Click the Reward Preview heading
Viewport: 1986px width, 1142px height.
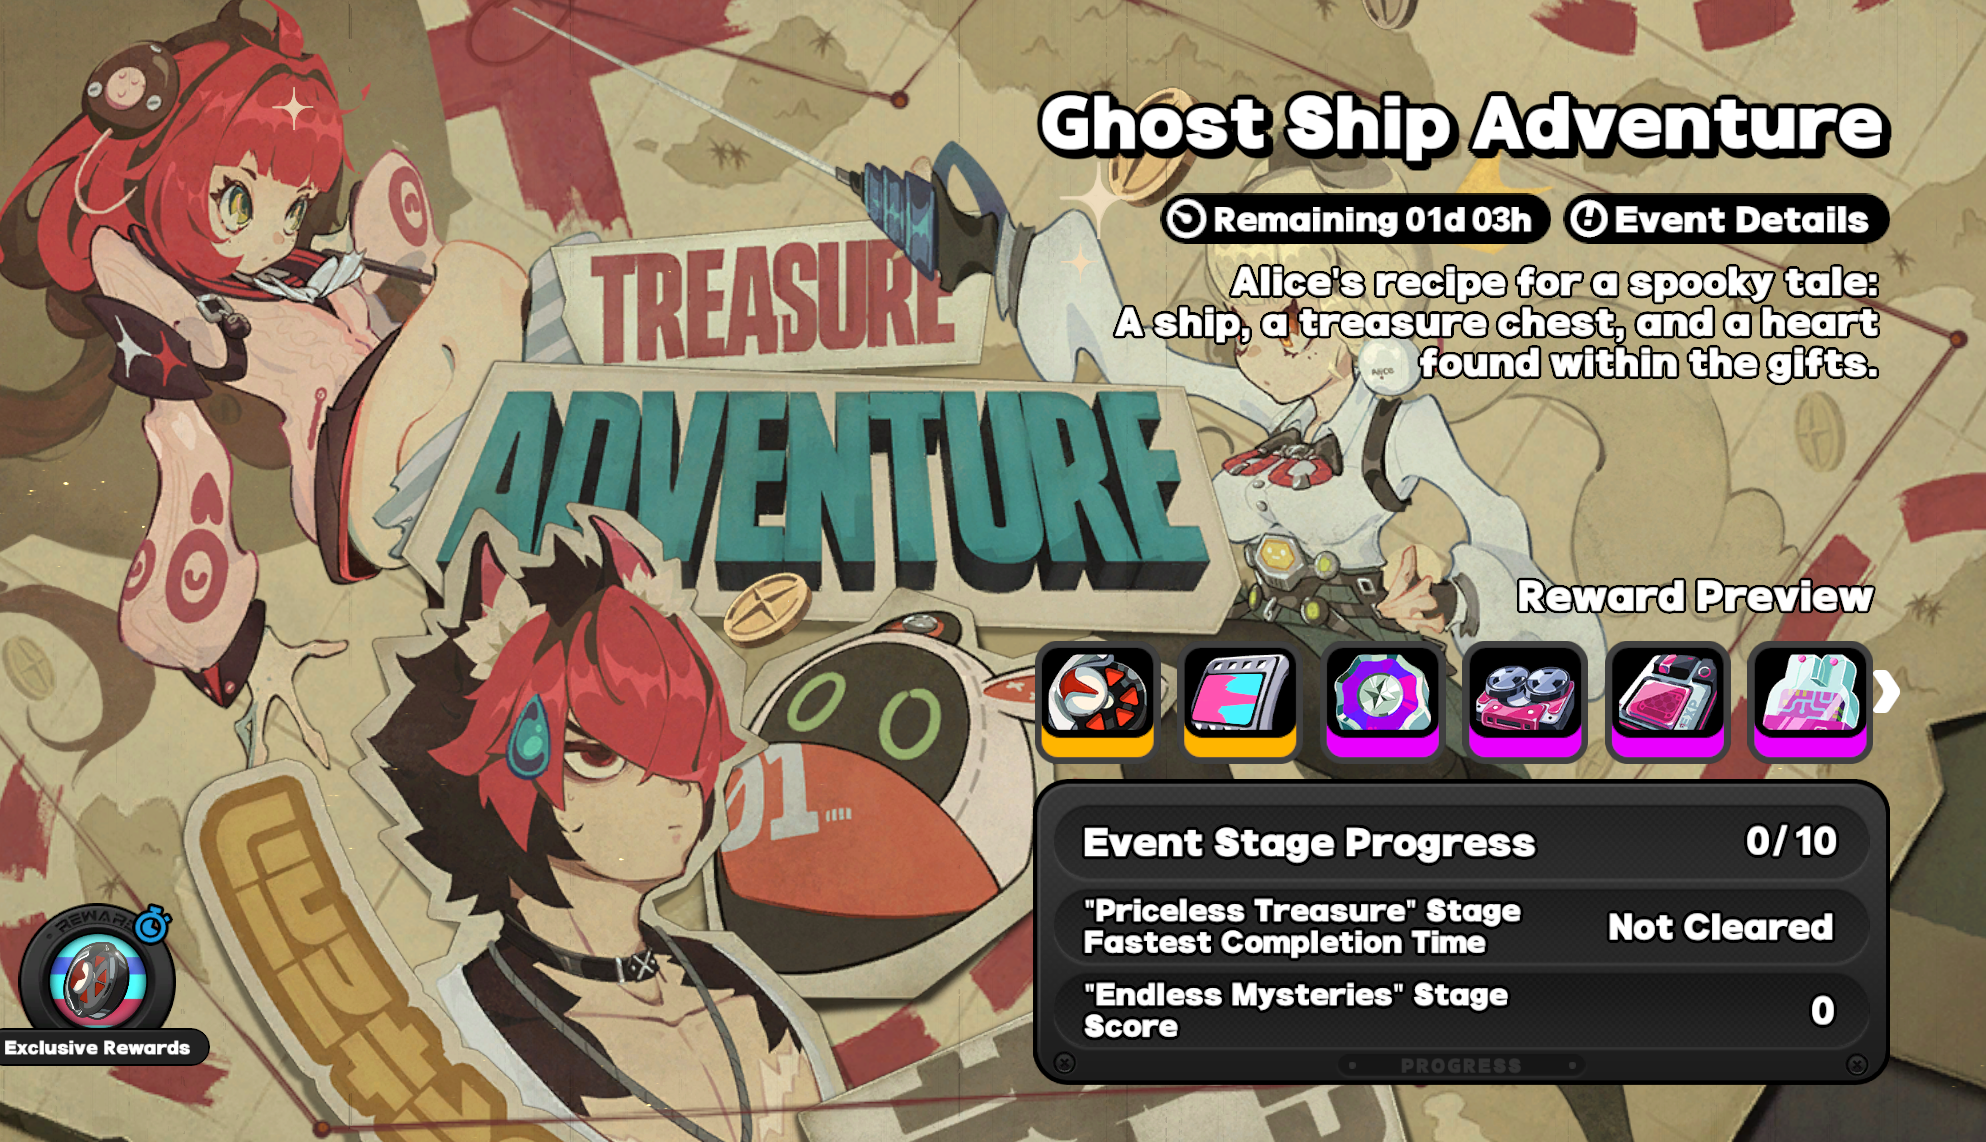tap(1695, 597)
